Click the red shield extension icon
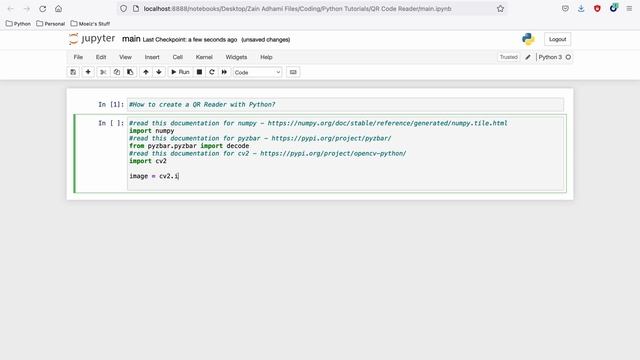 coord(597,9)
